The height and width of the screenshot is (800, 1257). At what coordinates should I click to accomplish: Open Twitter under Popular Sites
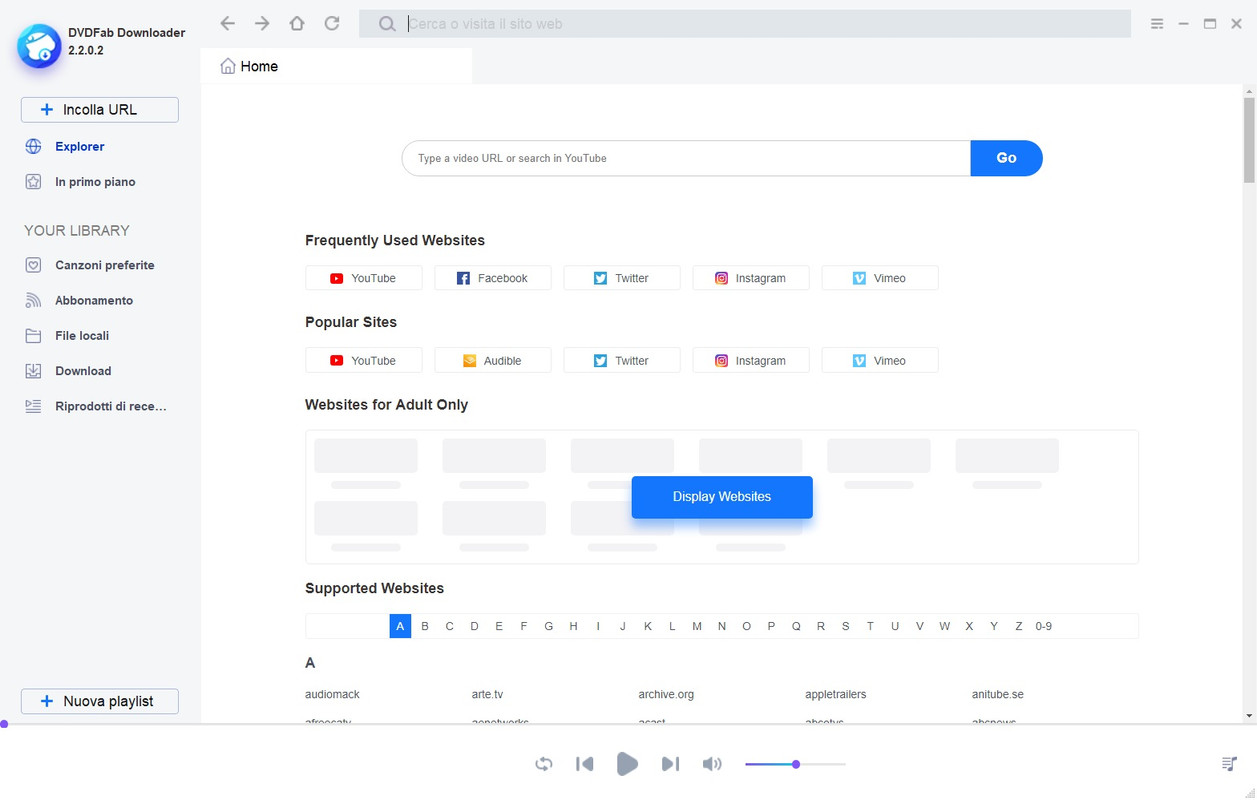622,361
